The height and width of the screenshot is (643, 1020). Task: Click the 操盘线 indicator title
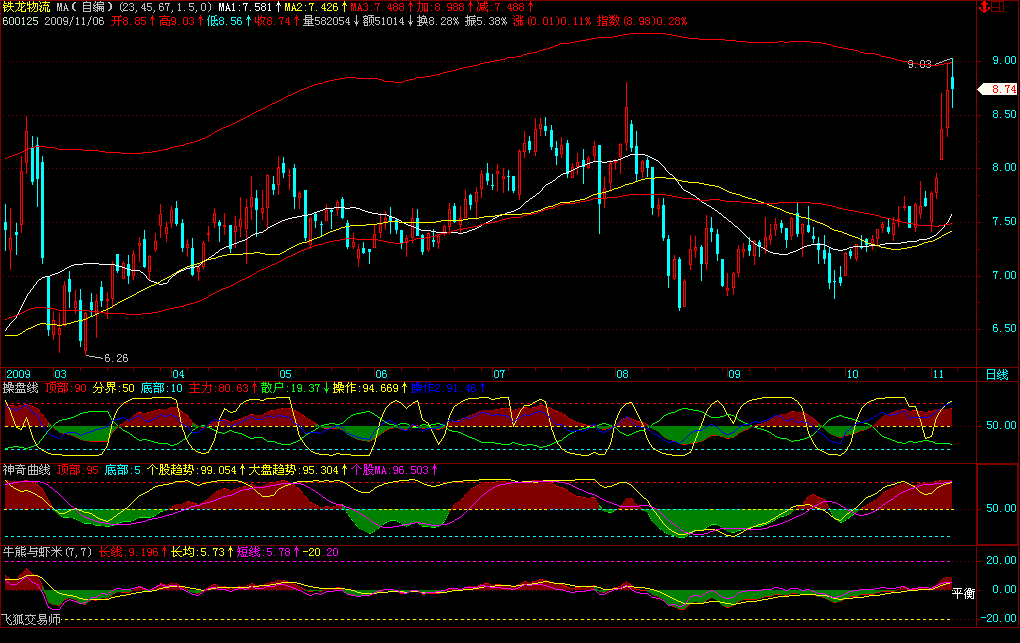click(20, 387)
